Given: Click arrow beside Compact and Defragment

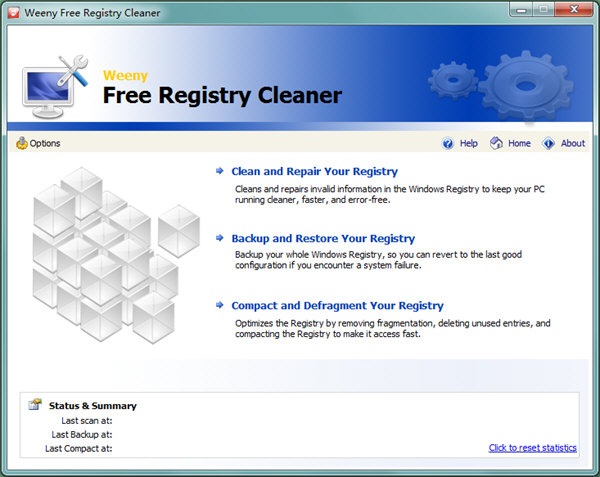Looking at the screenshot, I should tap(220, 305).
